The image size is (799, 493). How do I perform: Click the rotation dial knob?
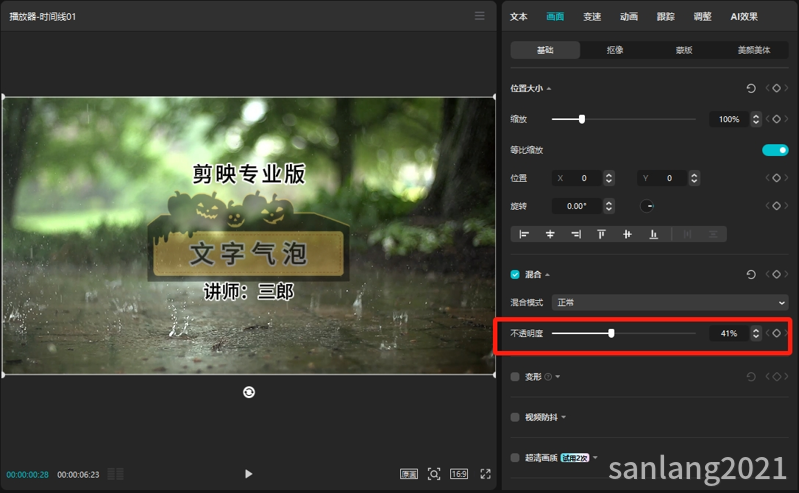pos(647,206)
